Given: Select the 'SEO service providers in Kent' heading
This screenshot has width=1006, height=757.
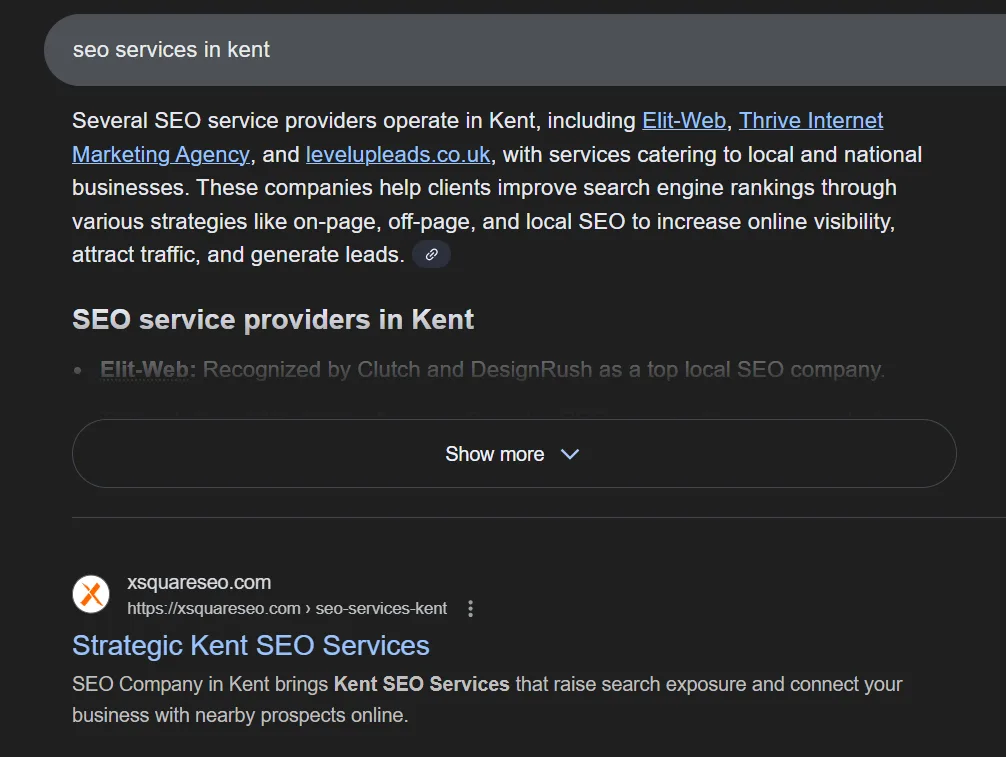Looking at the screenshot, I should (272, 319).
